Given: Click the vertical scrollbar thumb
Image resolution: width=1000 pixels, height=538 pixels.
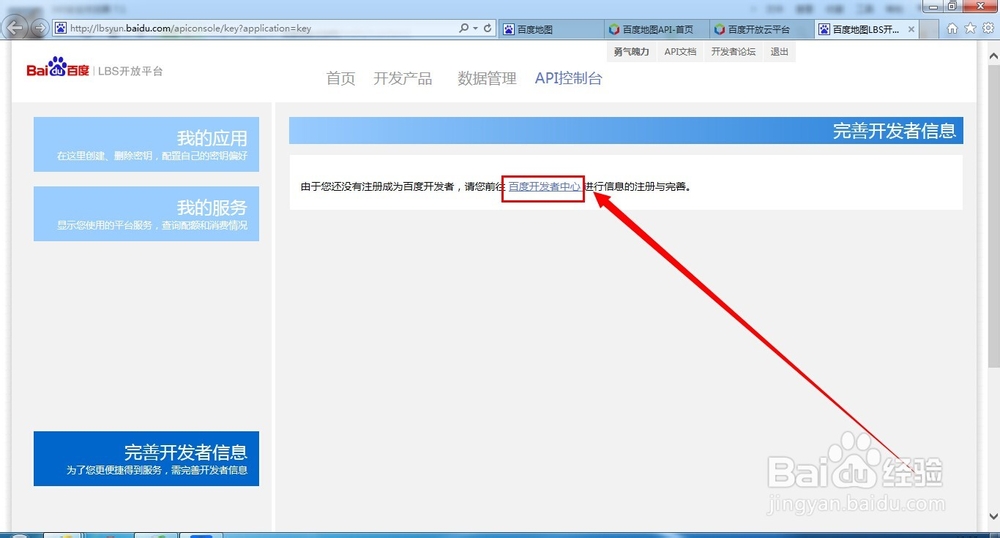Looking at the screenshot, I should (x=993, y=215).
